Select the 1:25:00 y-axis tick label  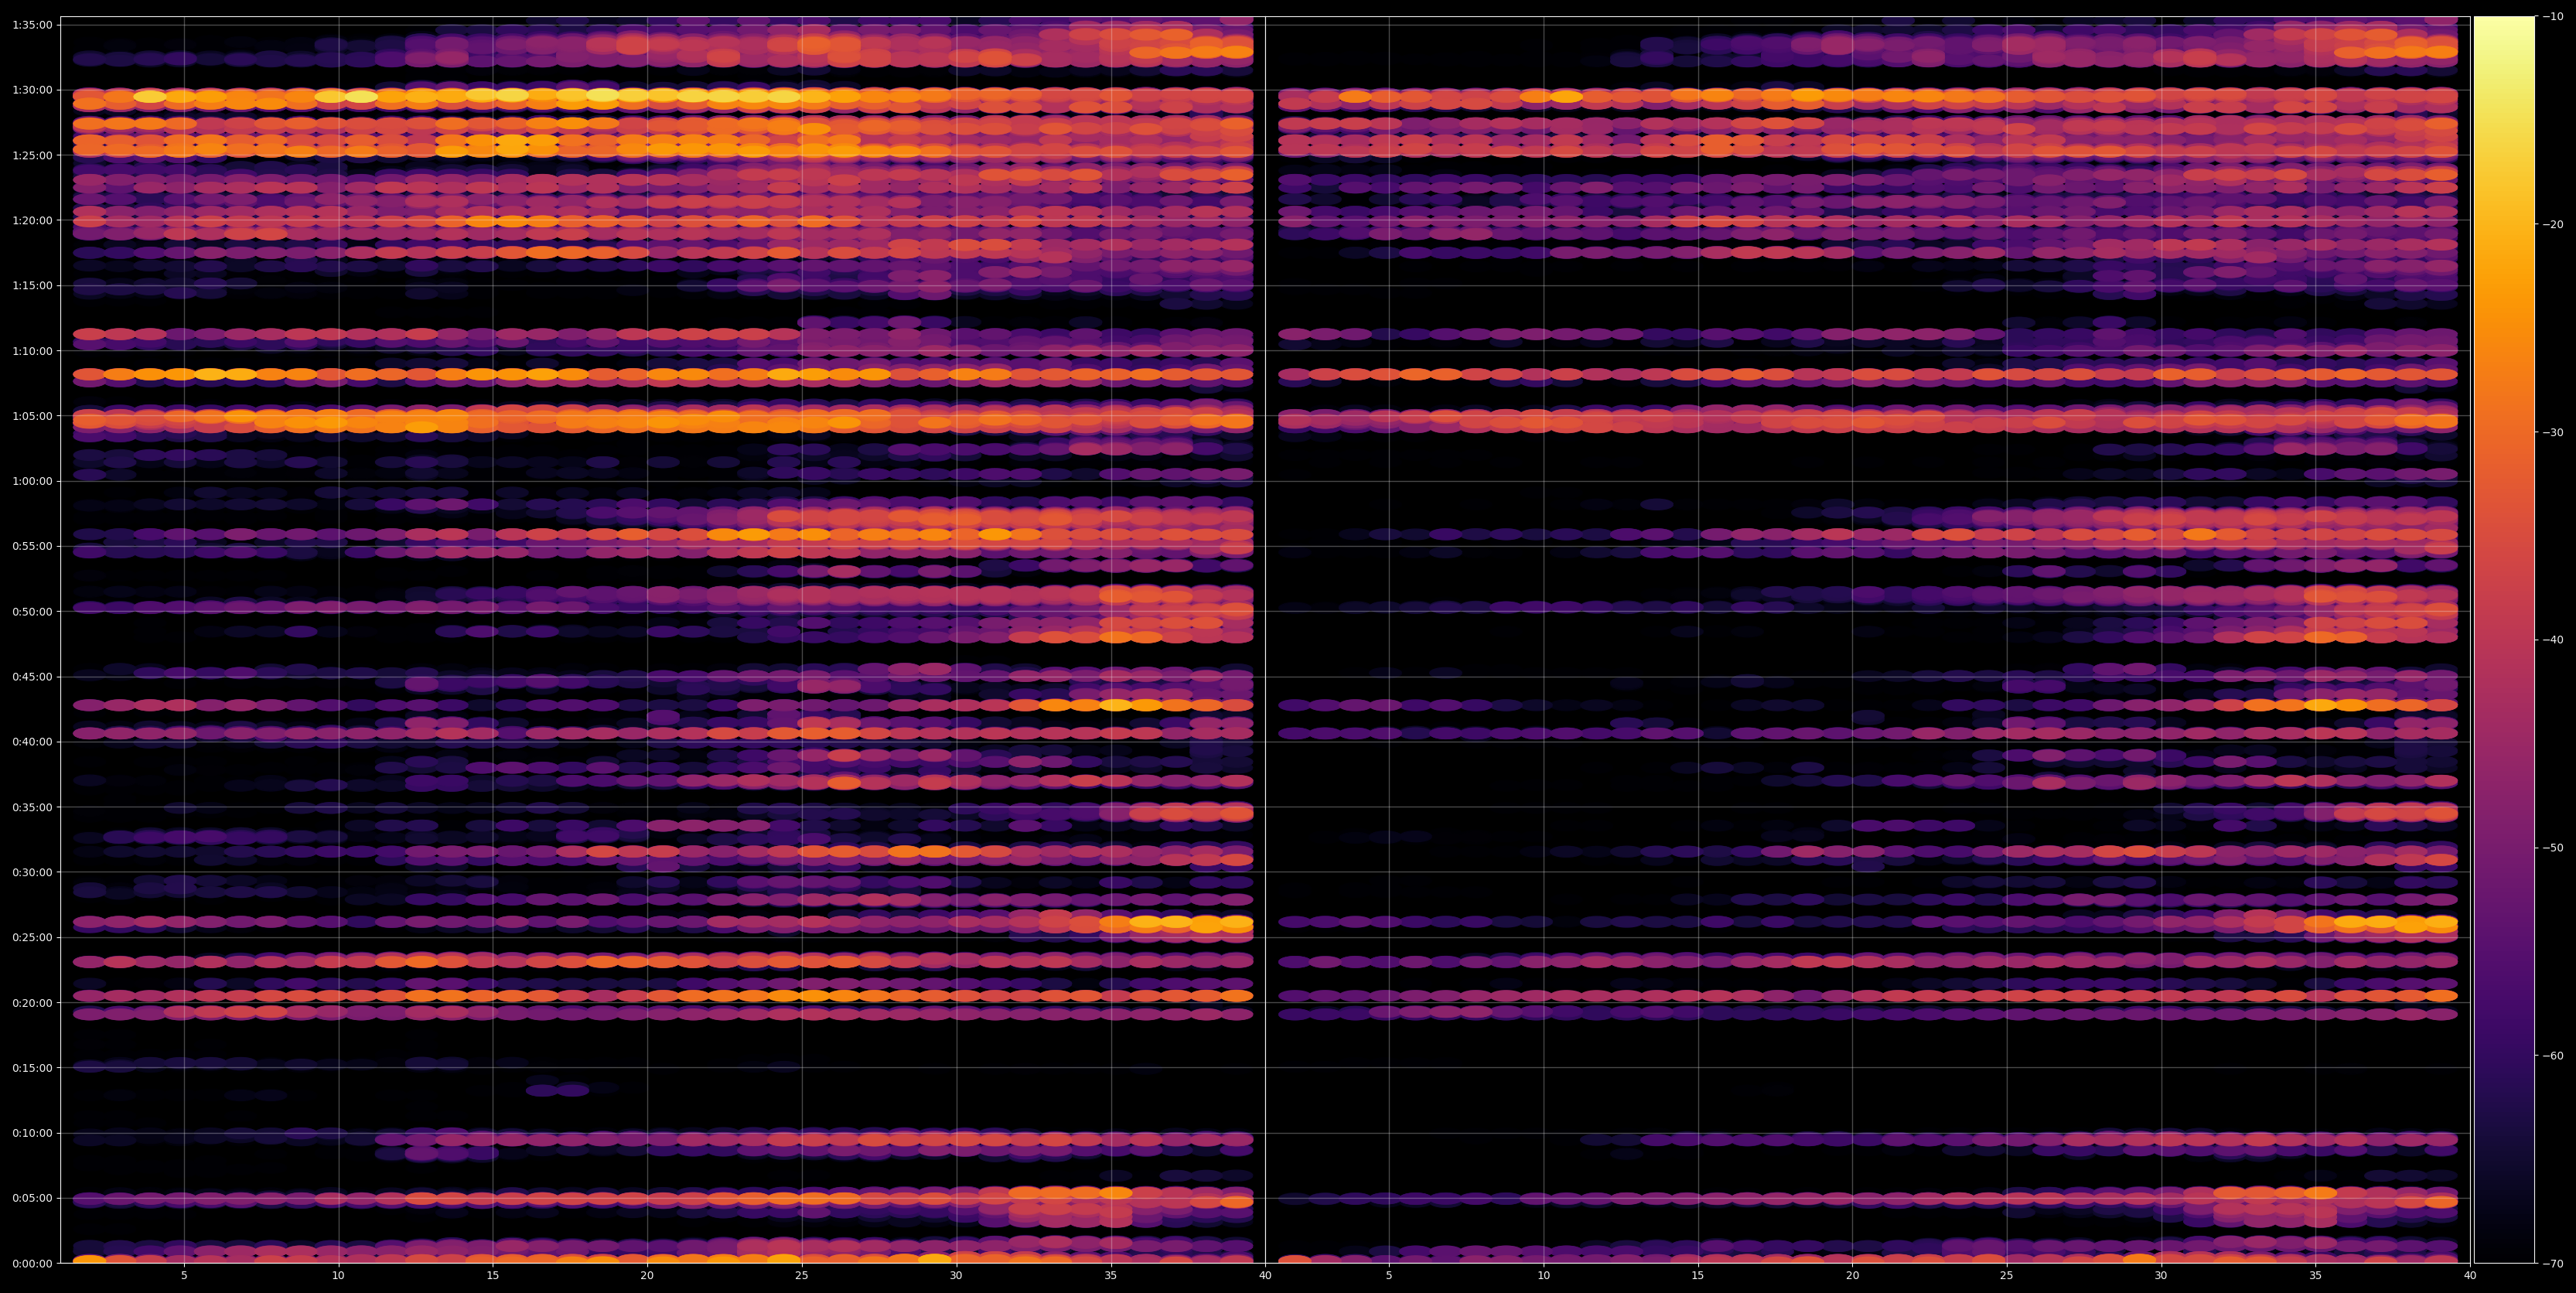coord(32,155)
